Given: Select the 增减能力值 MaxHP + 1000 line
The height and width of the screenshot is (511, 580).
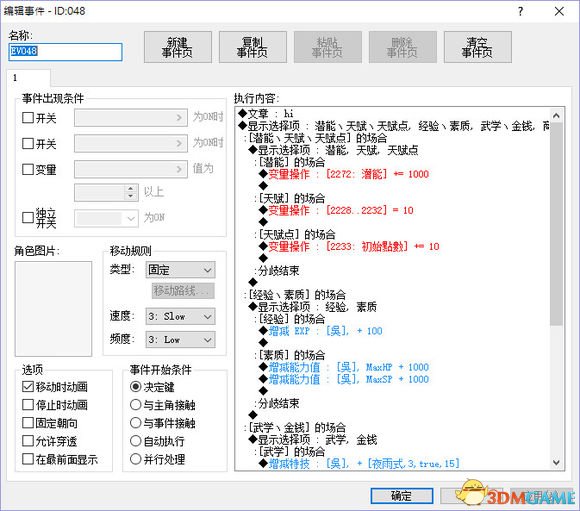Looking at the screenshot, I should tap(344, 367).
